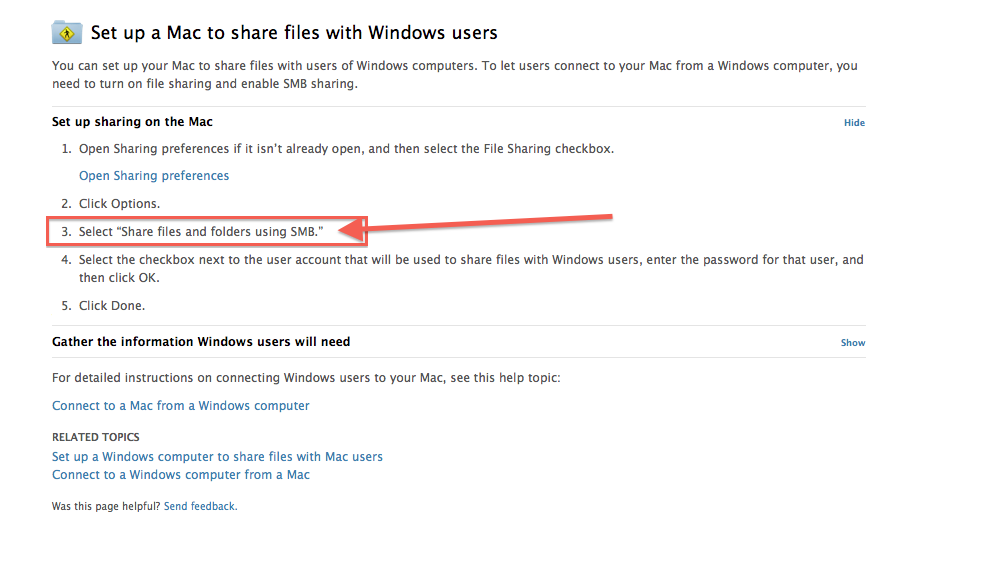The height and width of the screenshot is (585, 996).
Task: Click the Send feedback link
Action: [x=200, y=506]
